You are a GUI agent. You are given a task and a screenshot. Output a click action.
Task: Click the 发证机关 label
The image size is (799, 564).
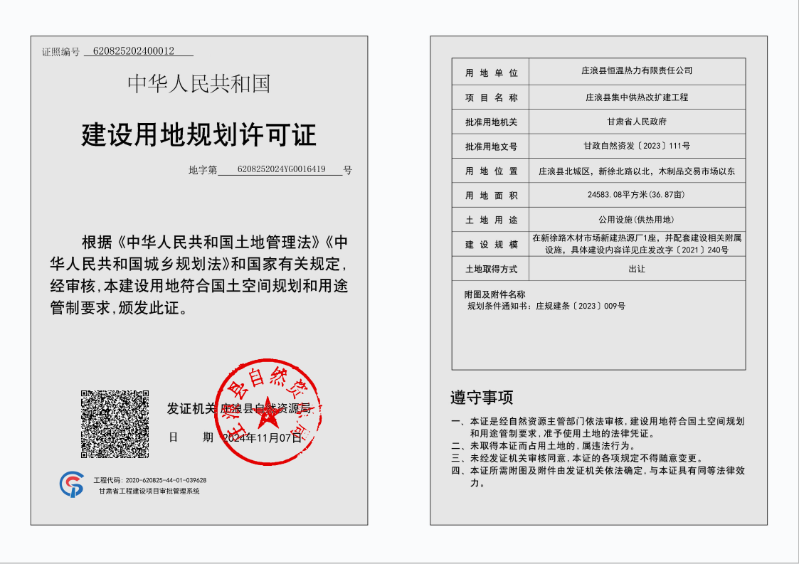(x=191, y=409)
